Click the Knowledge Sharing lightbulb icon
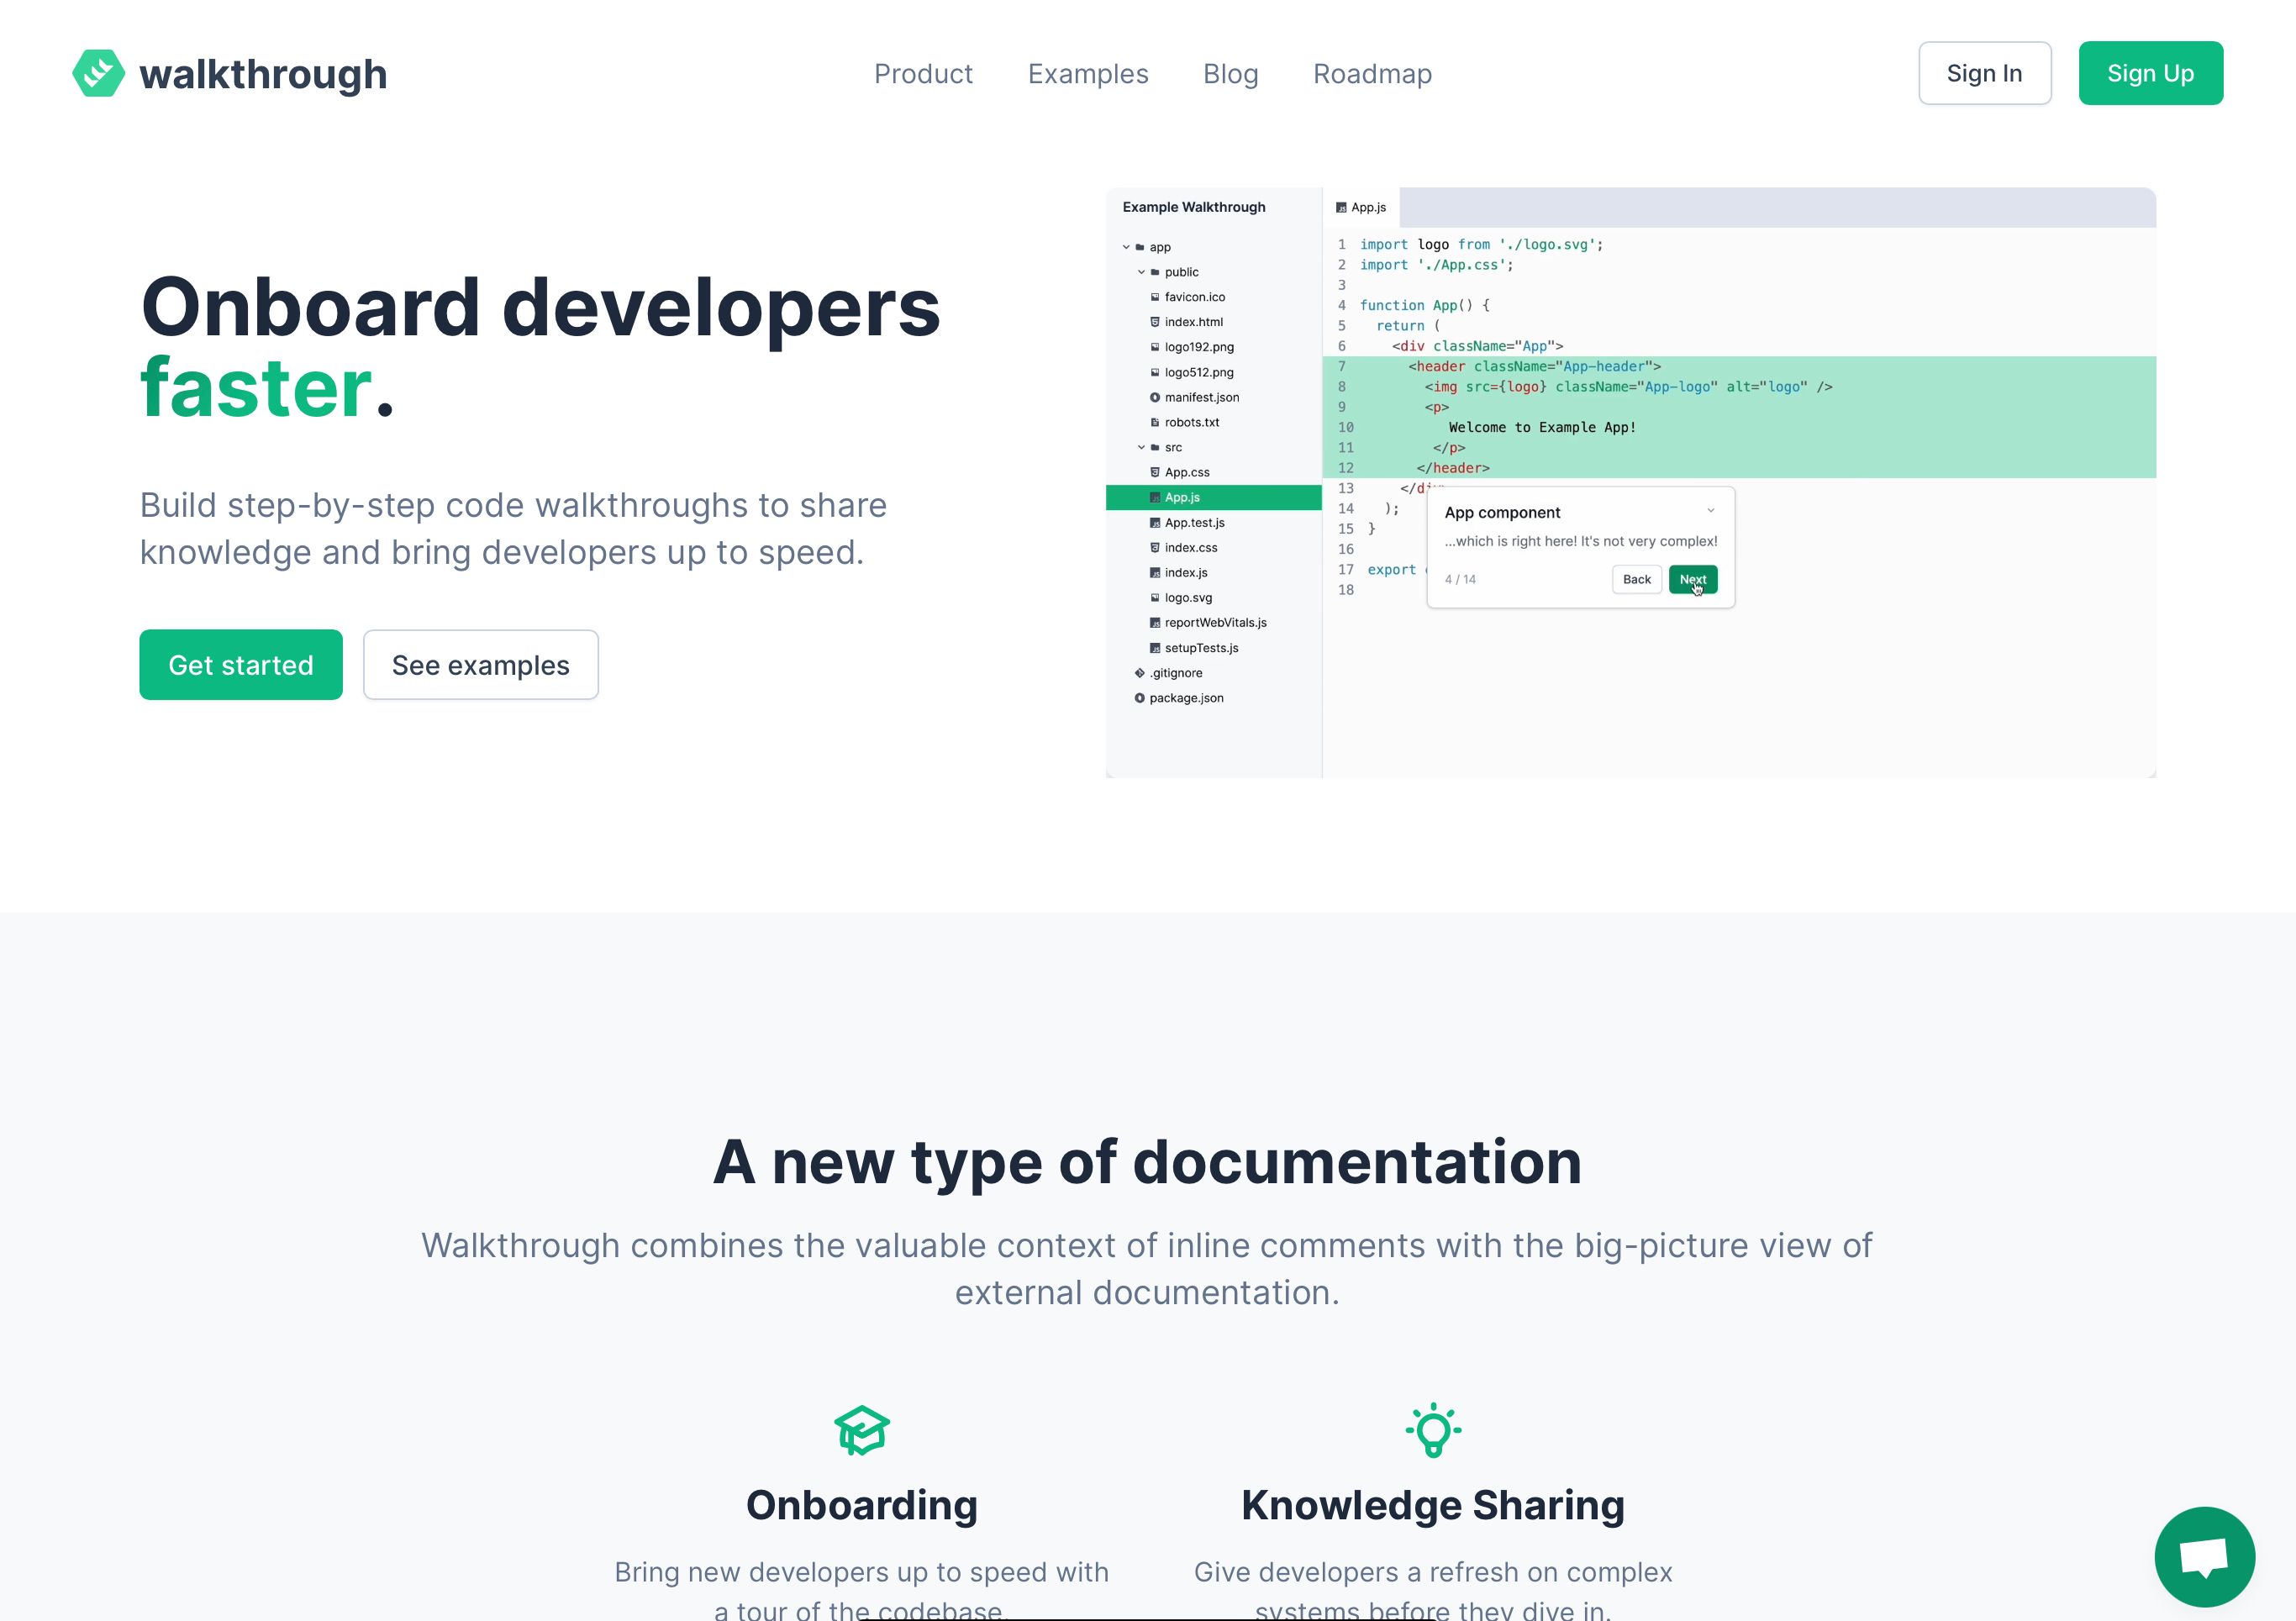Screen dimensions: 2296x1621 [1434, 1432]
